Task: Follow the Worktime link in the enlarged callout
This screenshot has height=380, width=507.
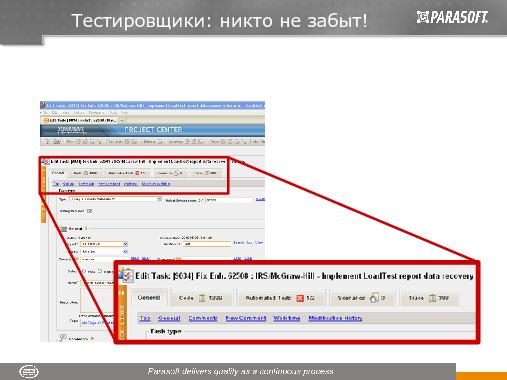Action: coord(287,318)
